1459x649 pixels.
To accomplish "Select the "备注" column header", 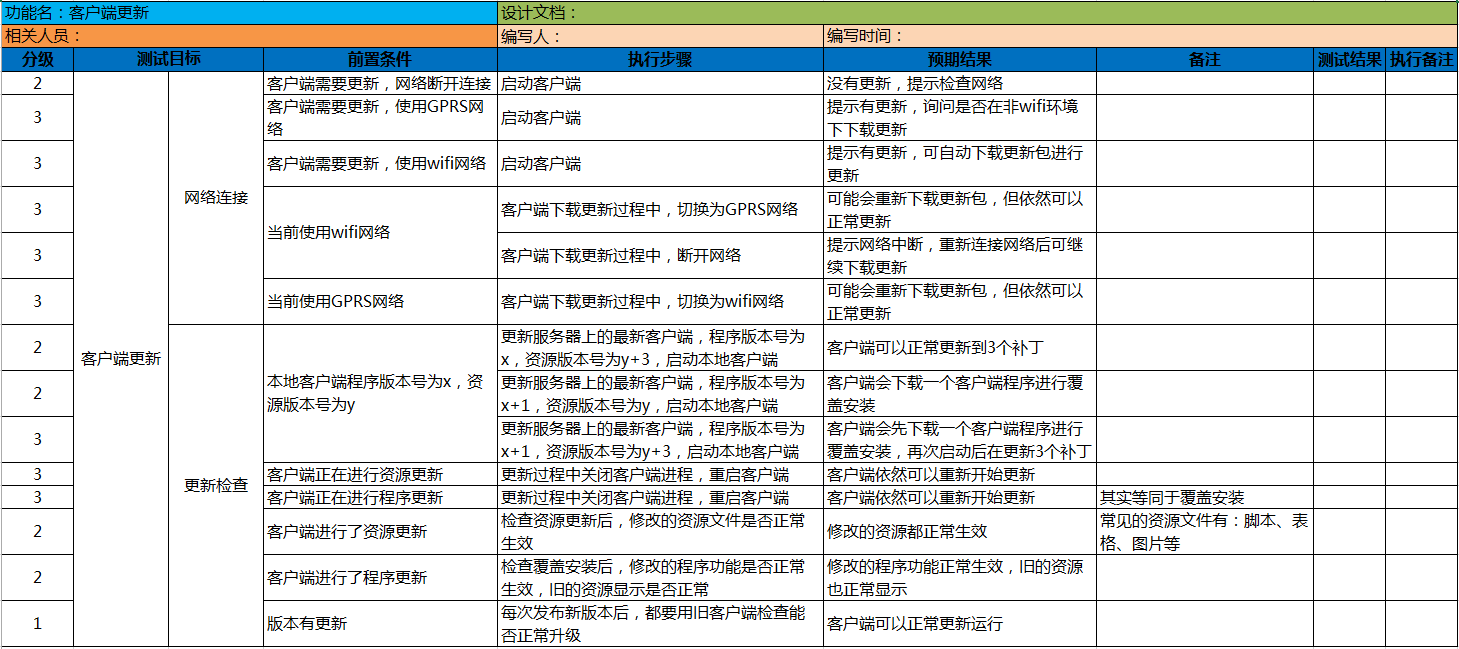I will coord(1204,59).
